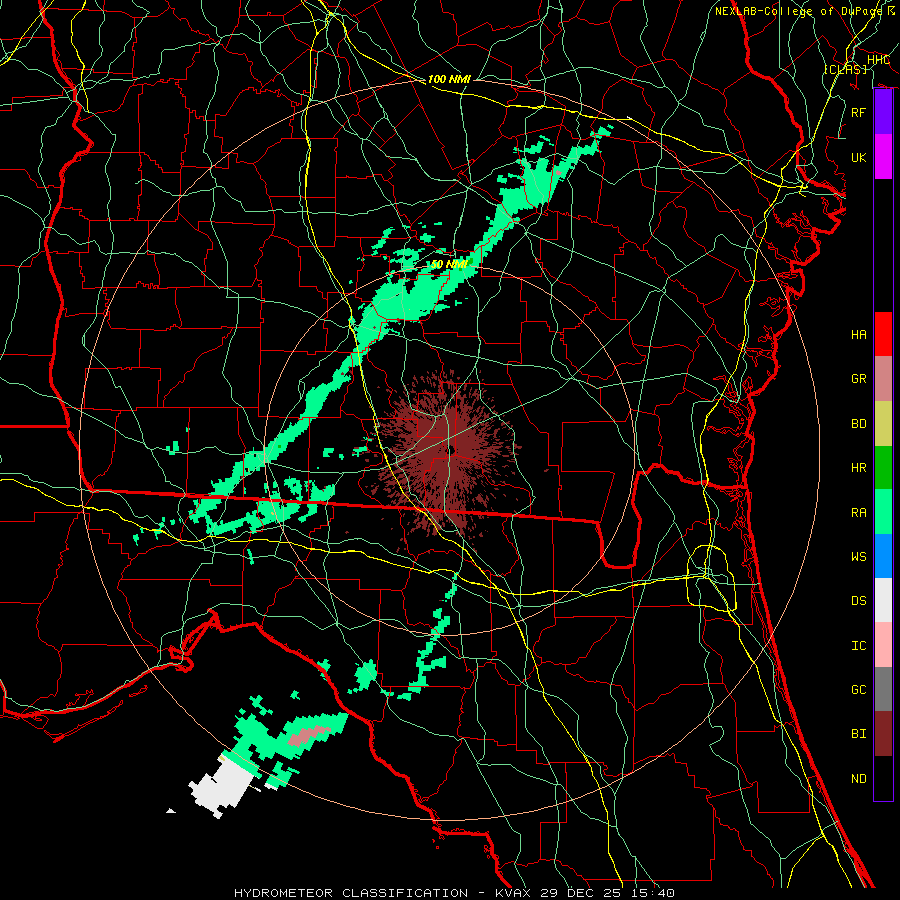Select the gray GC legend swatch
This screenshot has height=900, width=900.
(883, 689)
